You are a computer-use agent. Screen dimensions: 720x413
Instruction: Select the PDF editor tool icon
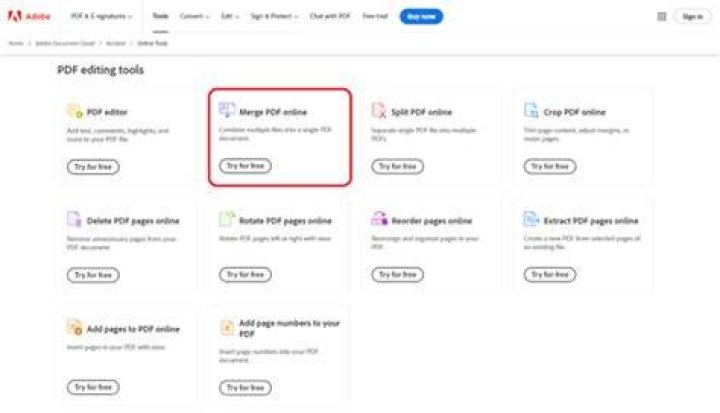75,111
